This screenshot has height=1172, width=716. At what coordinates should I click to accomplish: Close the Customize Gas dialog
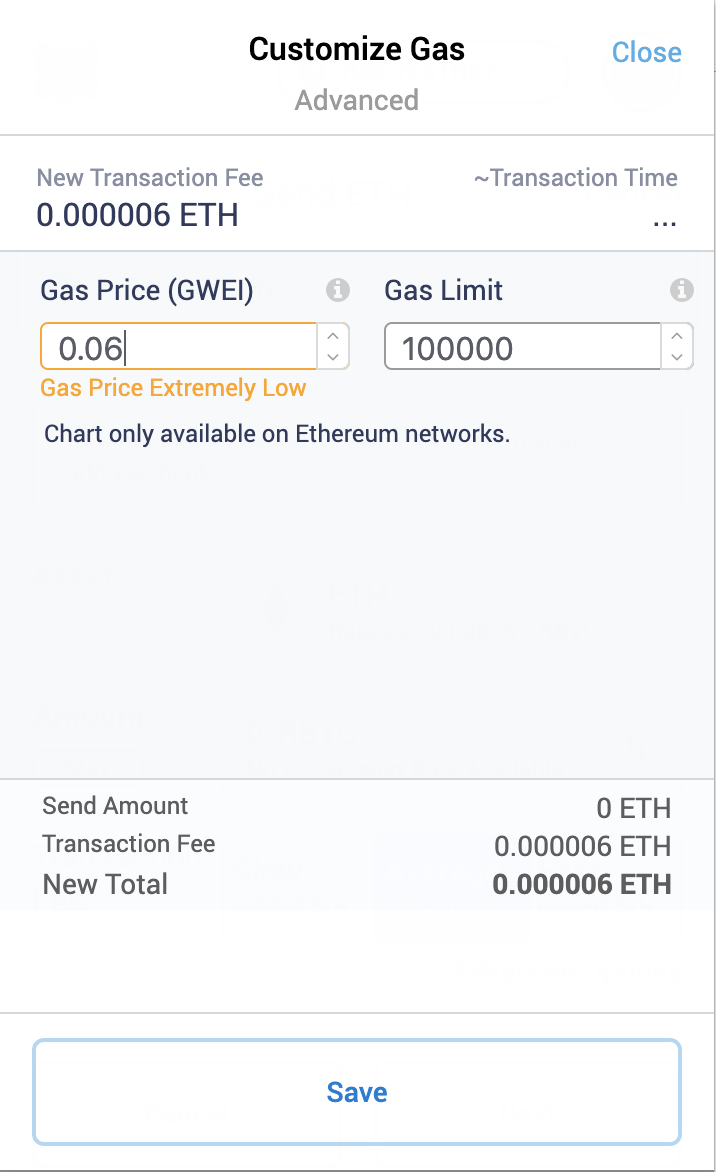click(x=645, y=53)
